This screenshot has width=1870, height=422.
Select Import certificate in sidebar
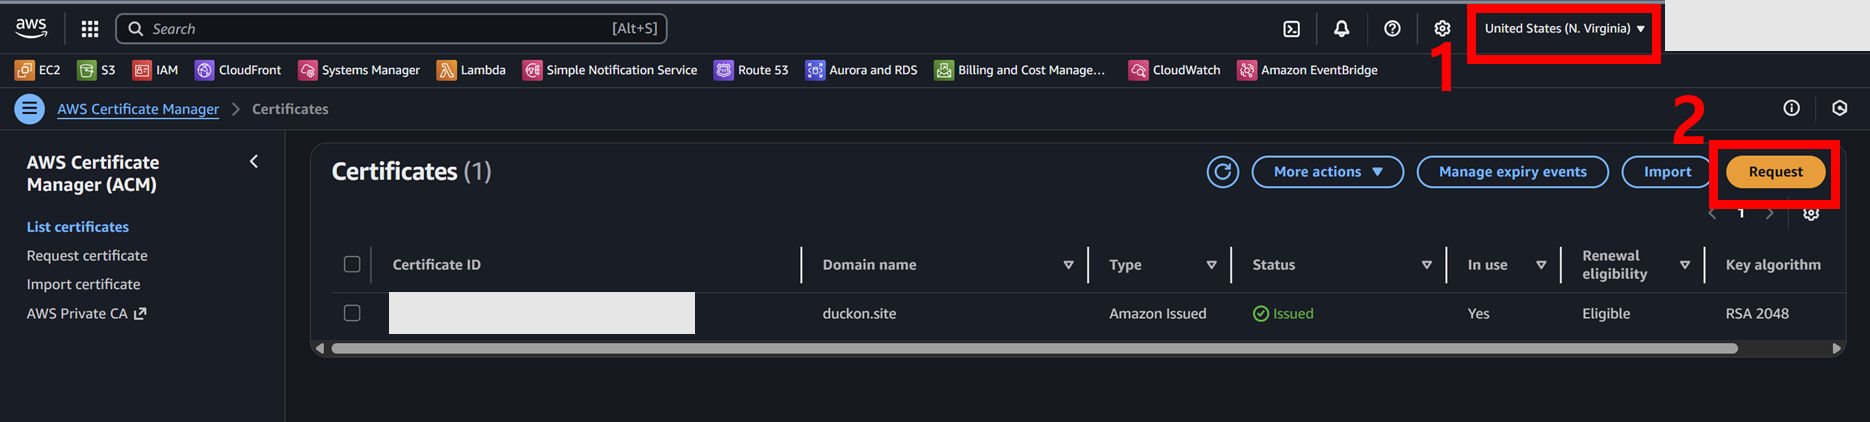tap(84, 285)
